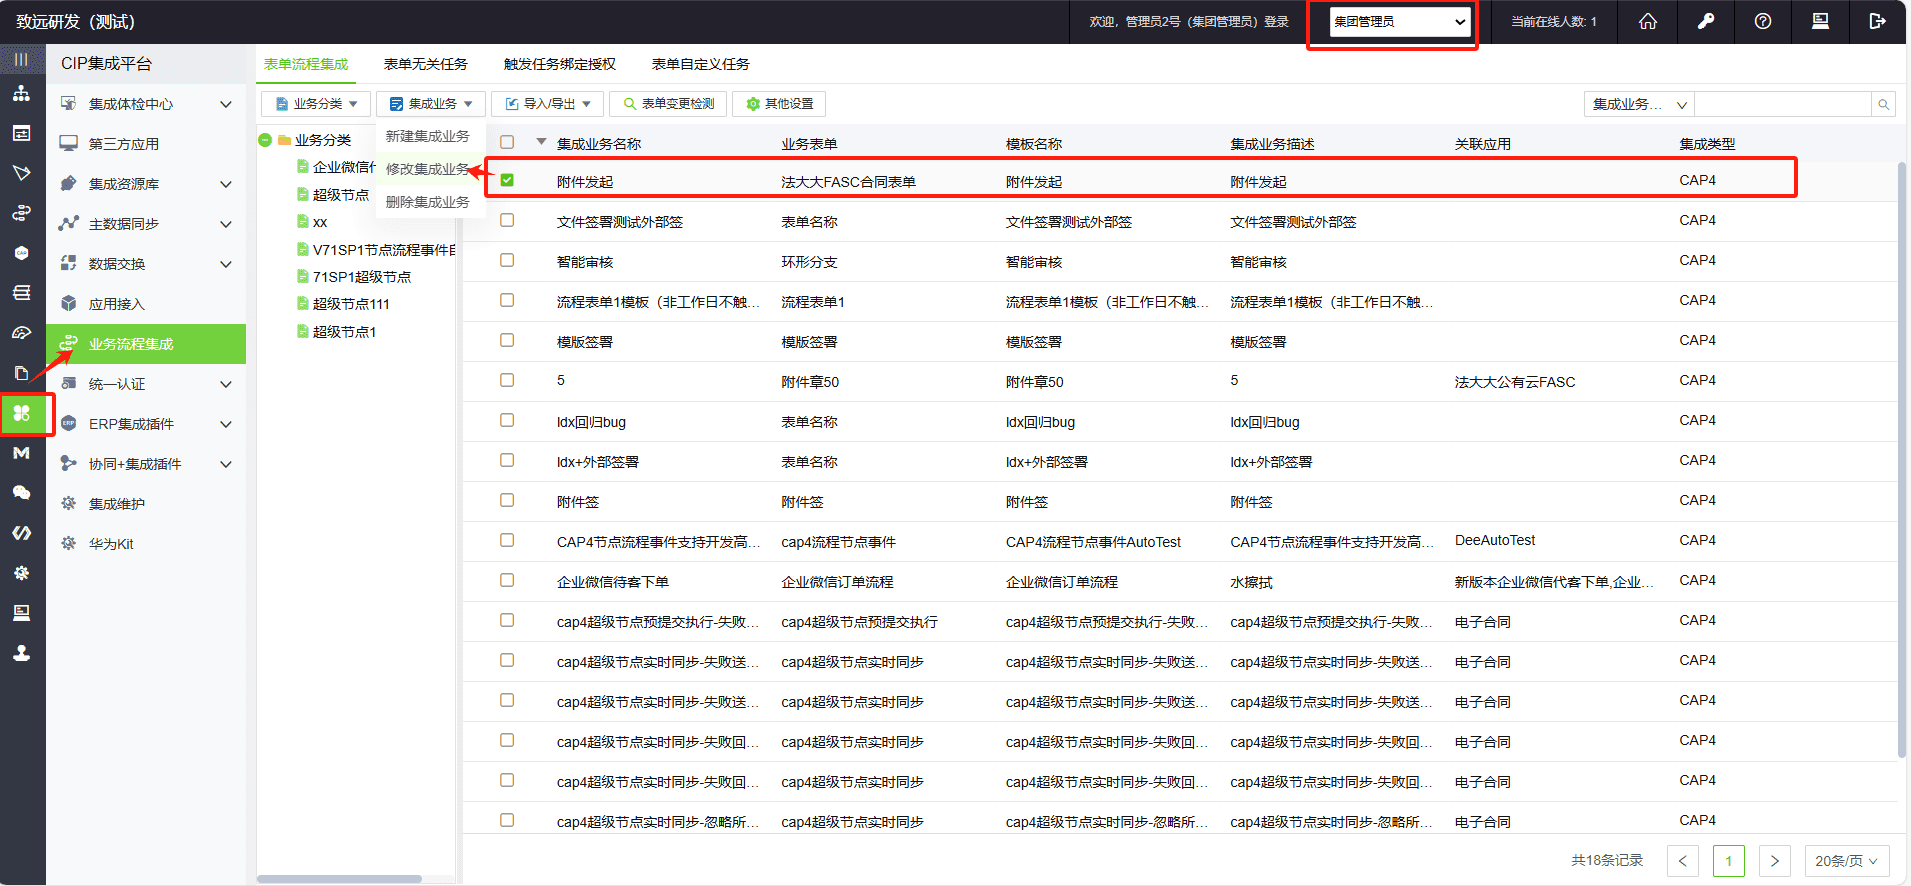
Task: Select the checkbox for 企业微信待客下单 row
Action: (x=507, y=580)
